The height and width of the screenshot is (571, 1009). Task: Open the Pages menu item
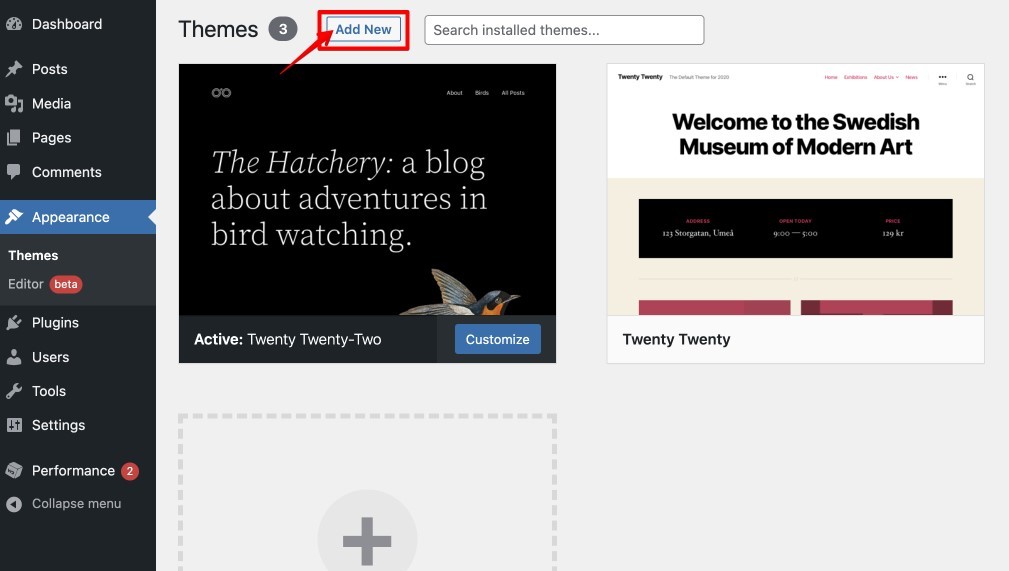(78, 137)
